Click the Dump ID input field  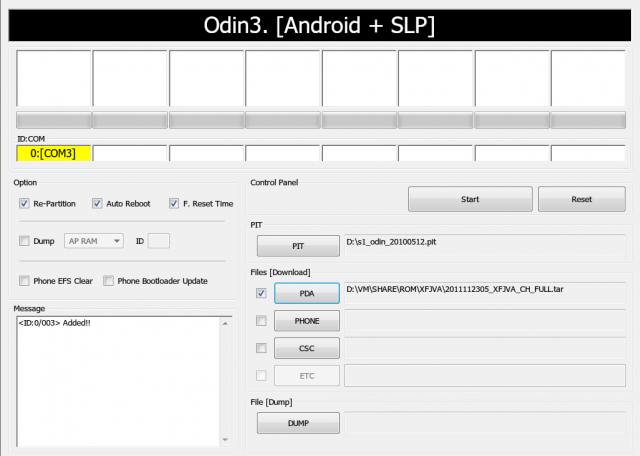159,241
